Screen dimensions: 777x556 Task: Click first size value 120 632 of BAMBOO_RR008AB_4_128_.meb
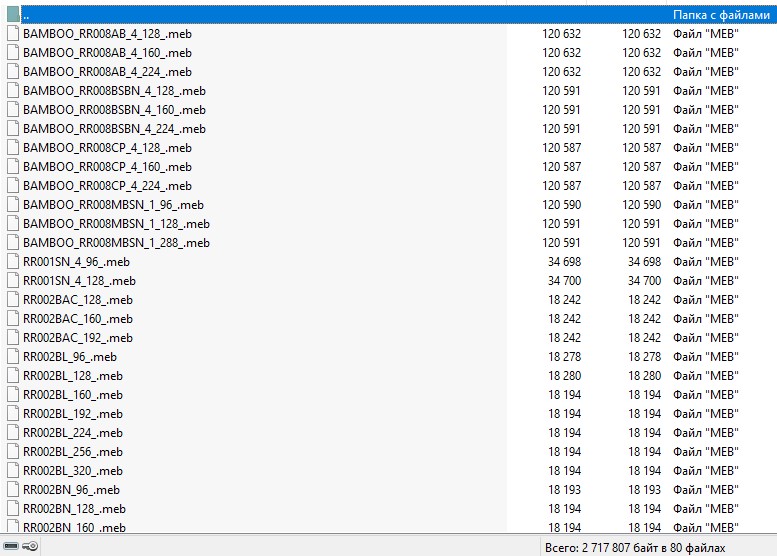(x=561, y=34)
